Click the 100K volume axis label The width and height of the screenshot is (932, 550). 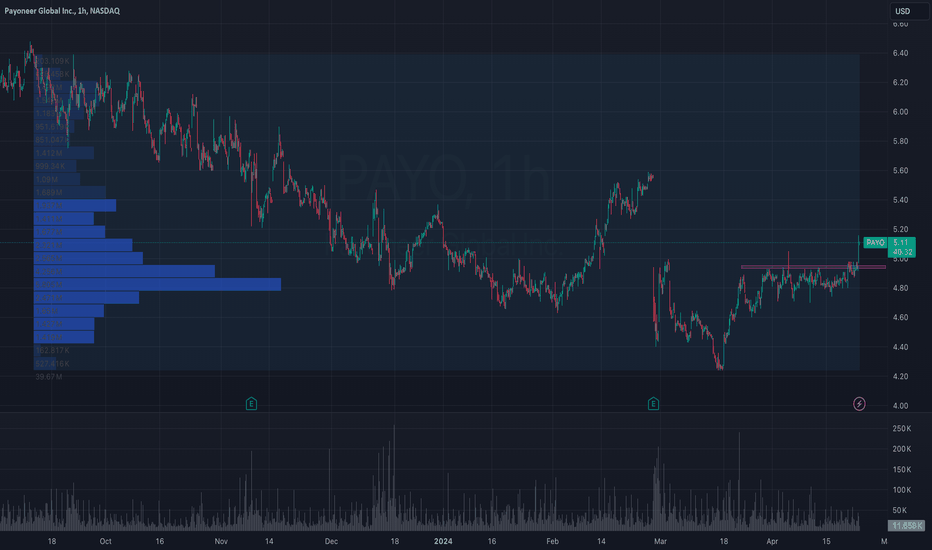pyautogui.click(x=902, y=490)
